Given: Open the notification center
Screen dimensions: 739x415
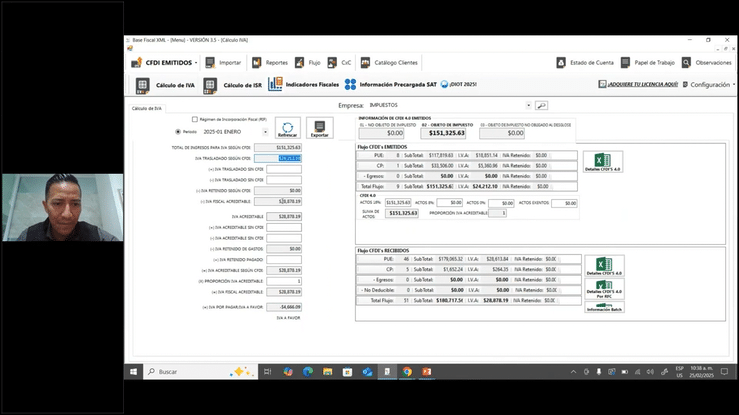Looking at the screenshot, I should tap(724, 372).
